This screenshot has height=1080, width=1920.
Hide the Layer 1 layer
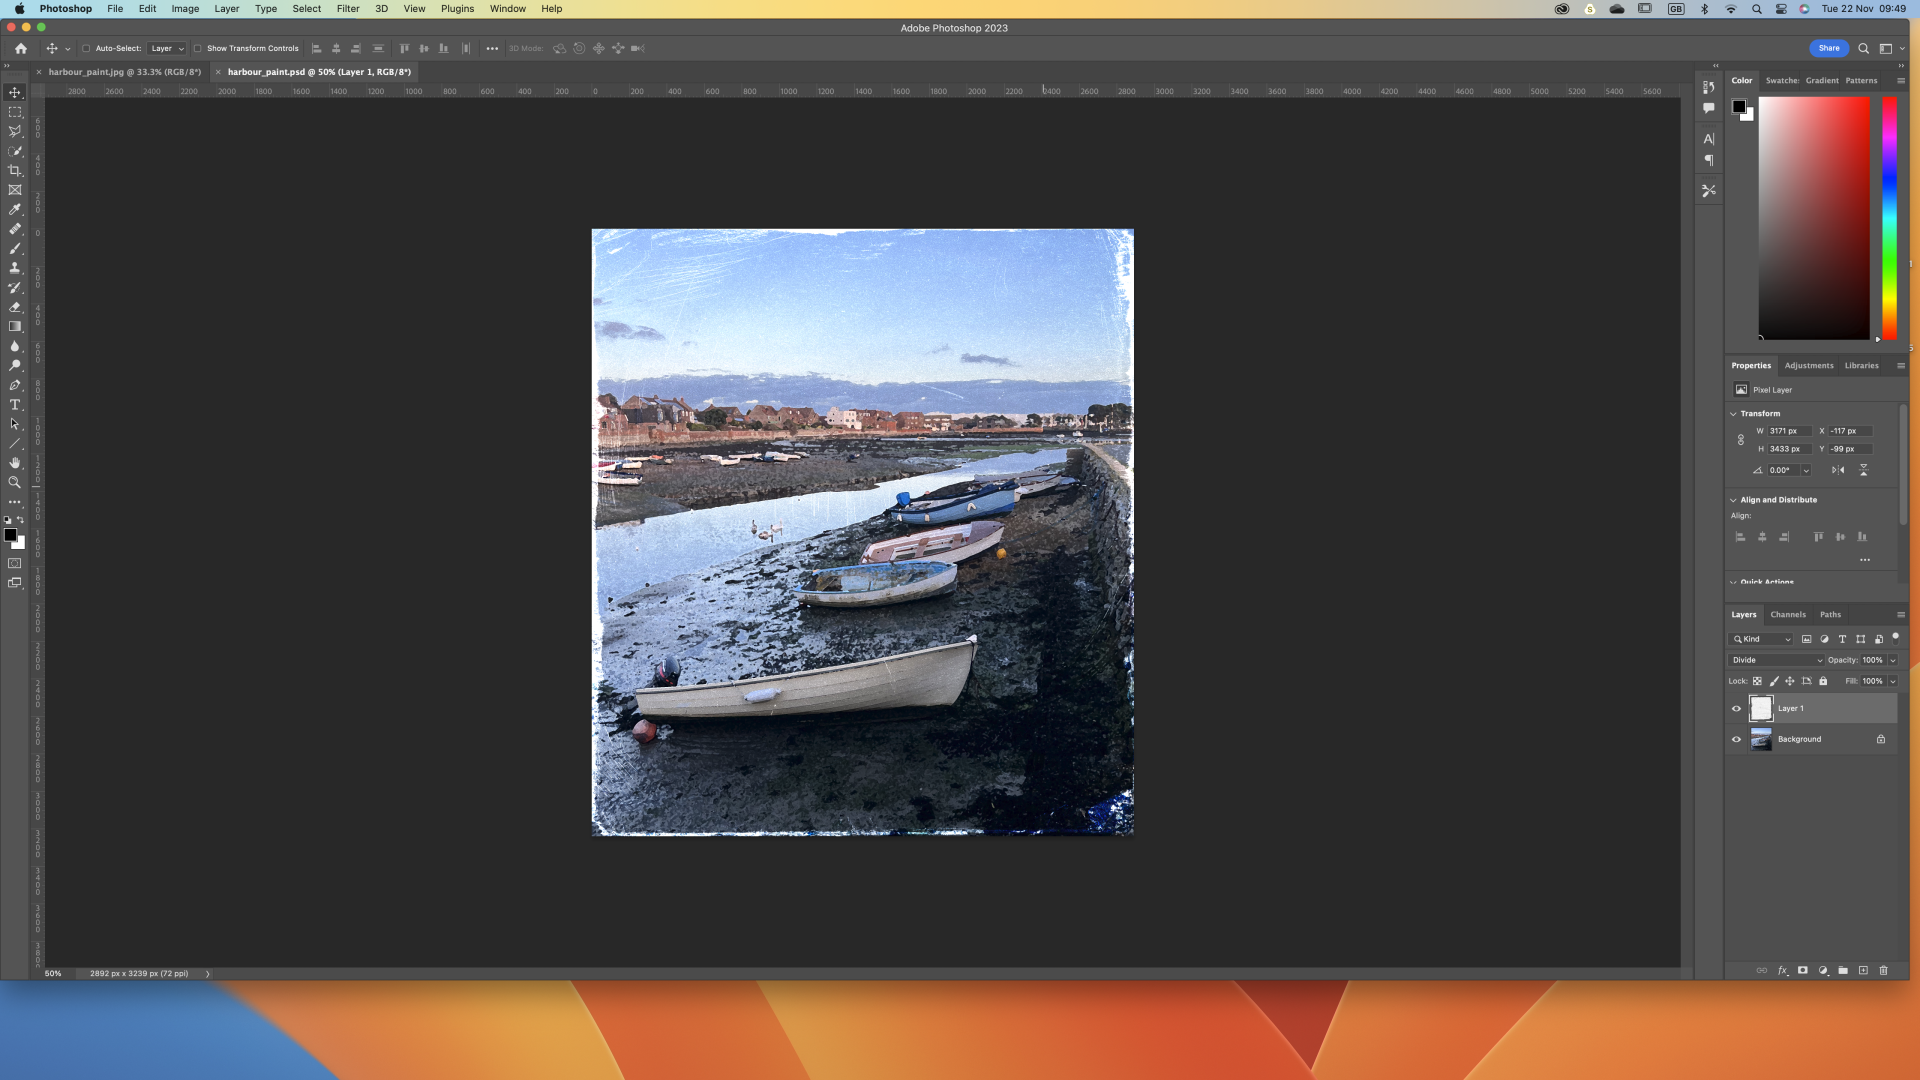[1736, 709]
